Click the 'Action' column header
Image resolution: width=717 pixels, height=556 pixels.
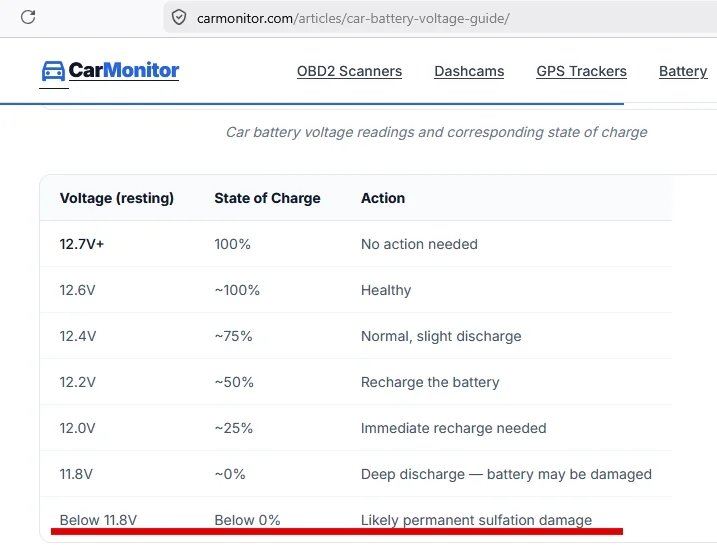[x=383, y=198]
